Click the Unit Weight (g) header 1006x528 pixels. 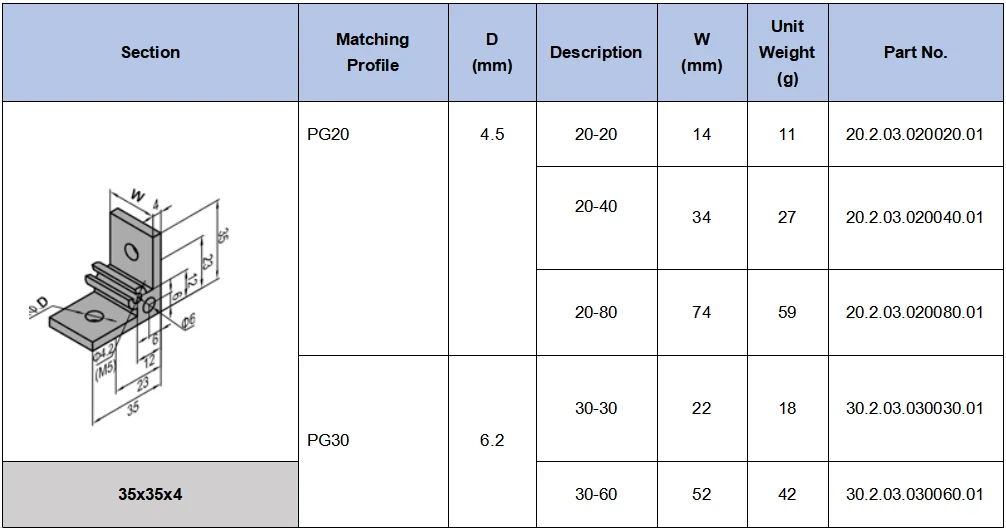787,52
